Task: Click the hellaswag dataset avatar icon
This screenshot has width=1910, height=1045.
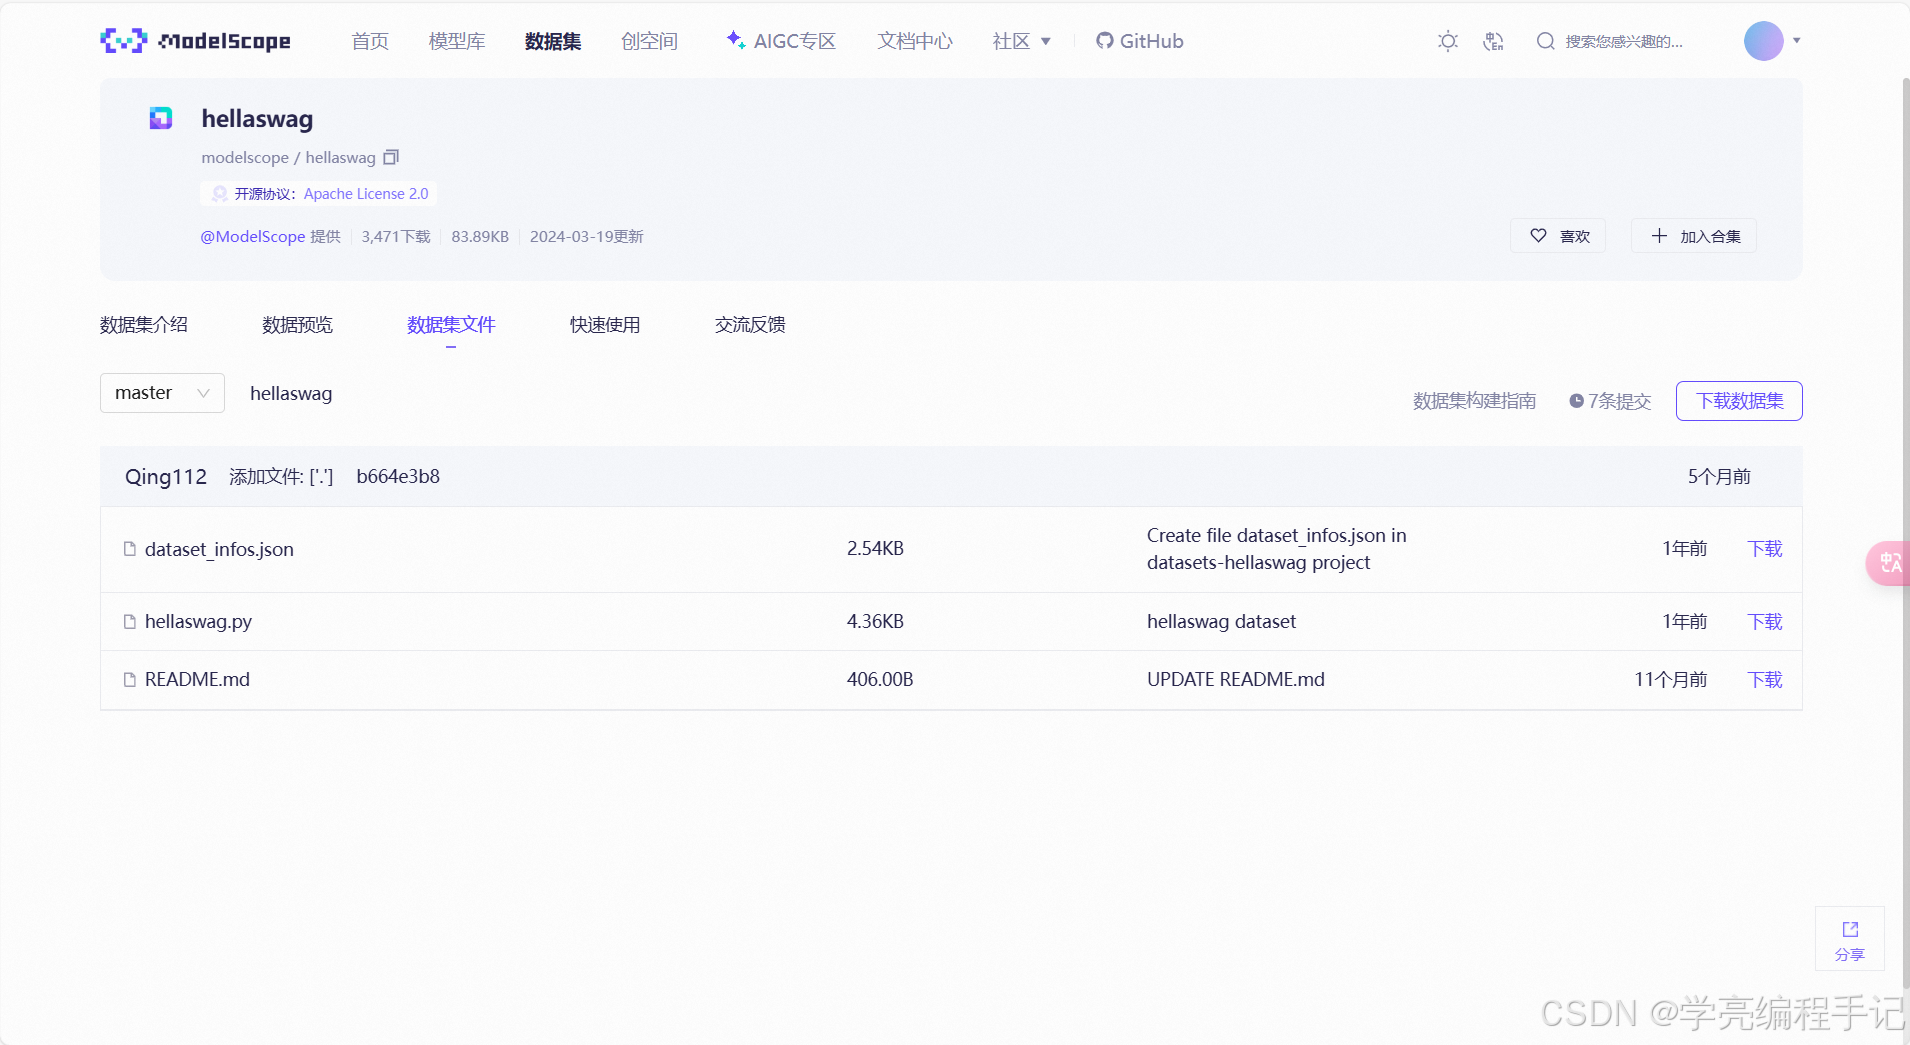Action: pyautogui.click(x=160, y=117)
